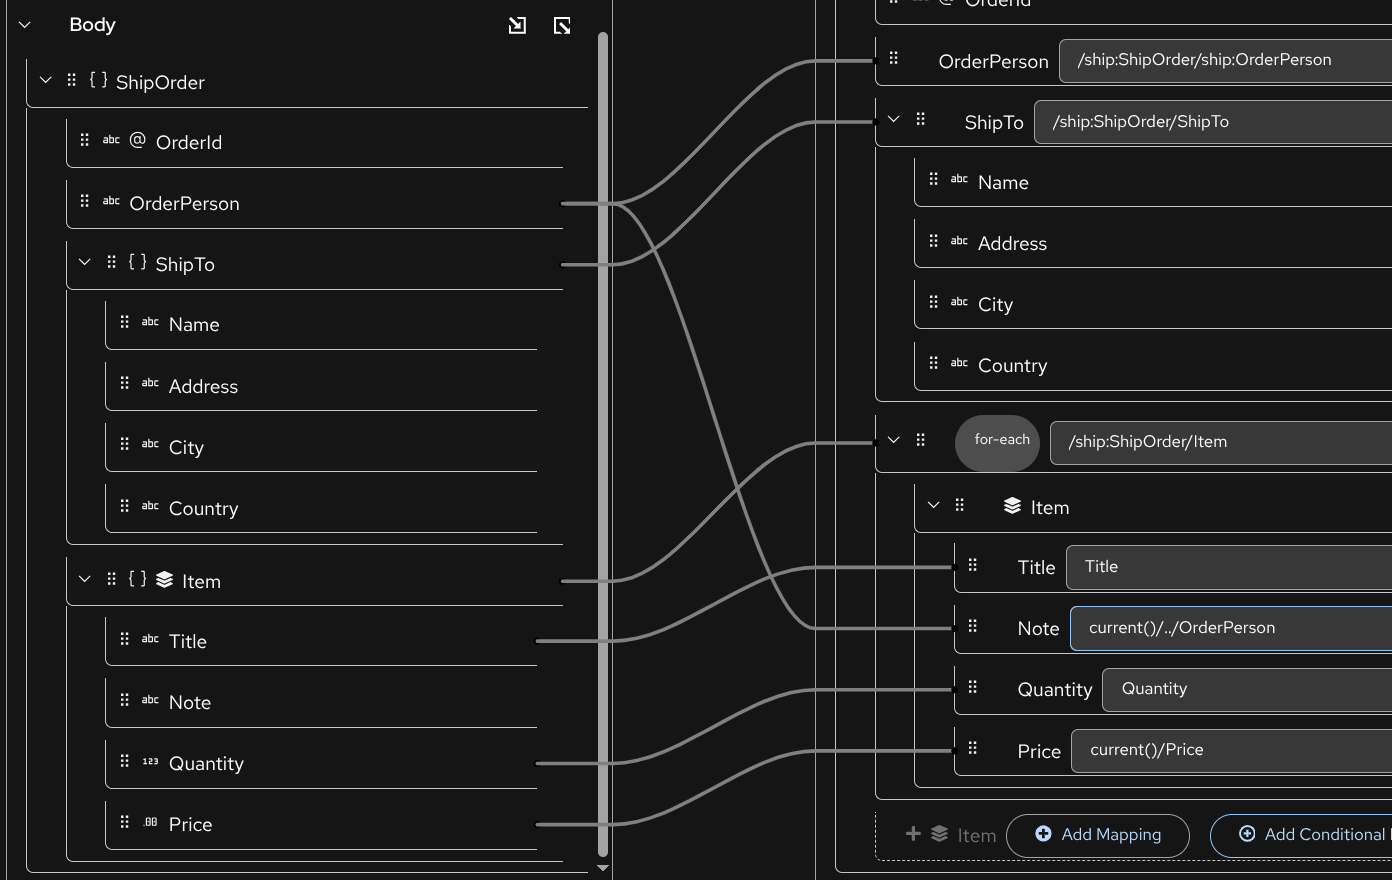
Task: Collapse the for-each Item mapping node
Action: (x=893, y=440)
